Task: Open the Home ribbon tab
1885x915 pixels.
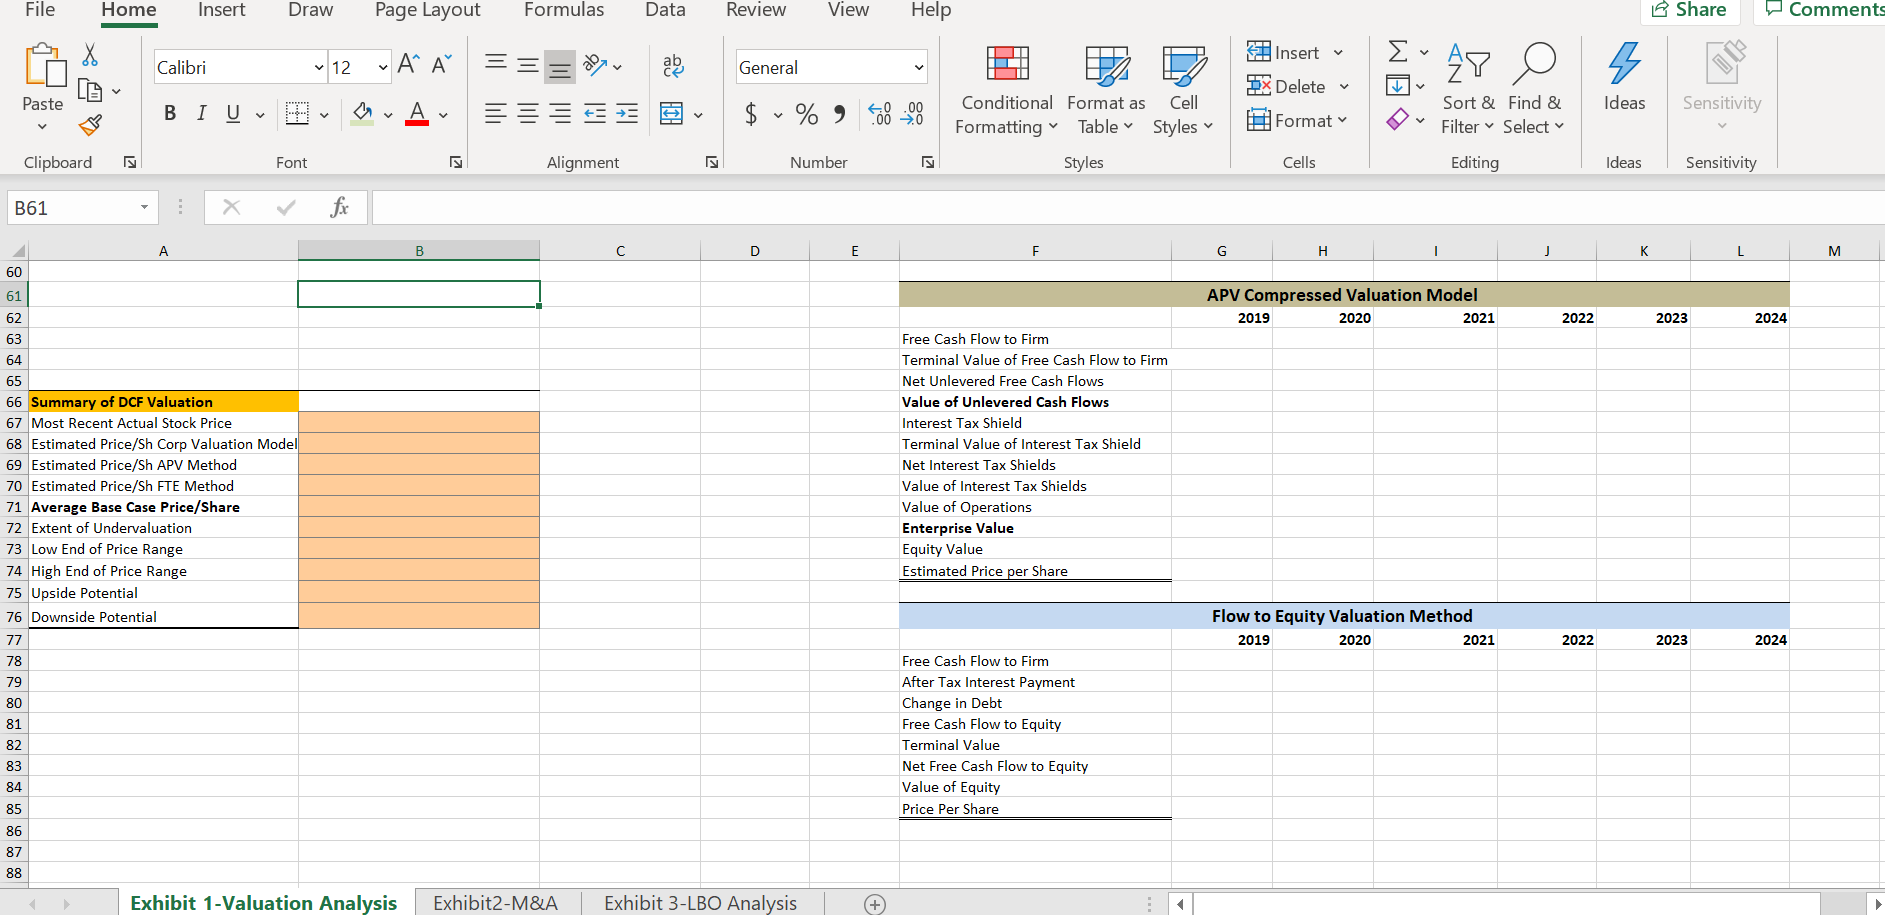Action: [129, 11]
